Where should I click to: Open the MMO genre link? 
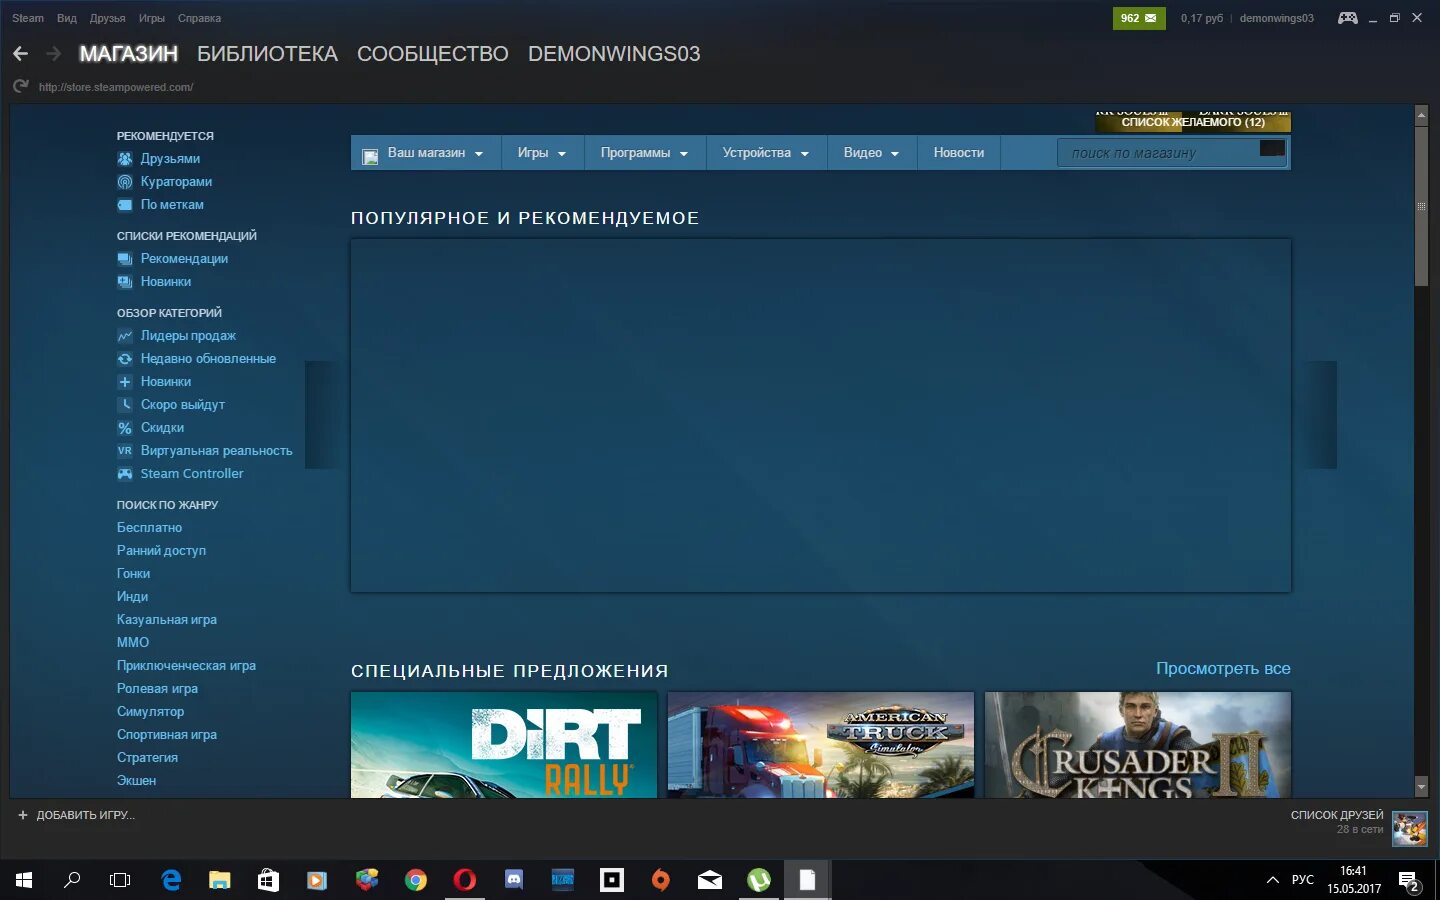[x=133, y=643]
